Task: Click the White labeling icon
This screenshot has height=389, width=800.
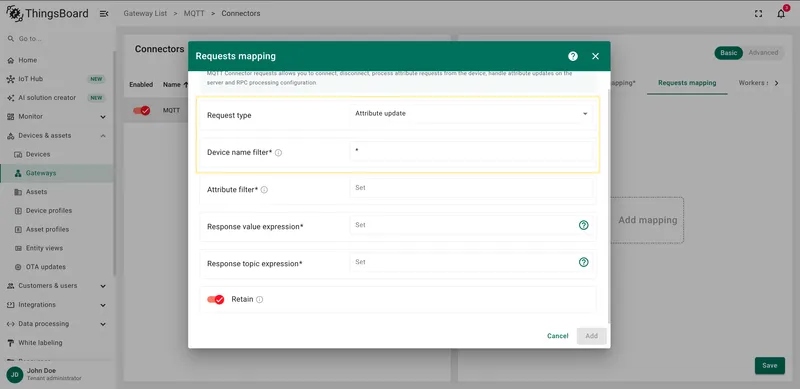Action: [11, 343]
